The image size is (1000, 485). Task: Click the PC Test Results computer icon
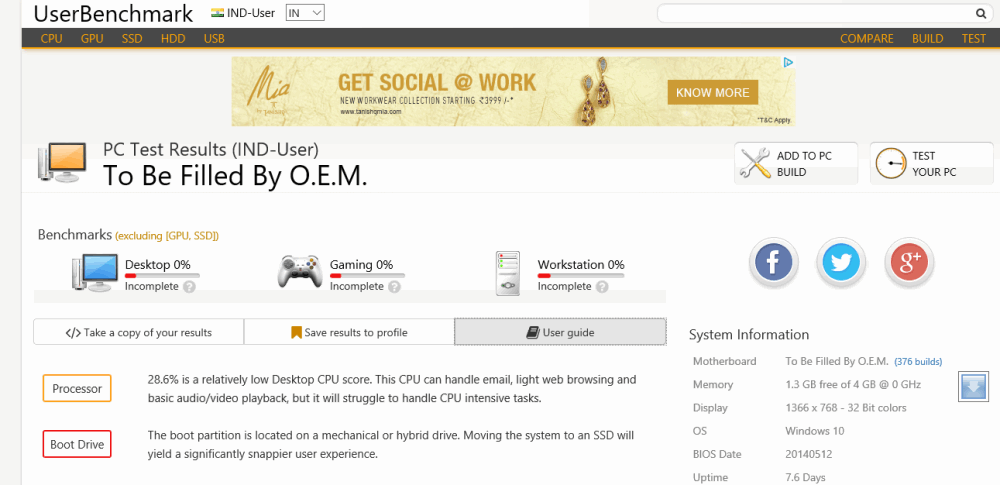coord(61,162)
